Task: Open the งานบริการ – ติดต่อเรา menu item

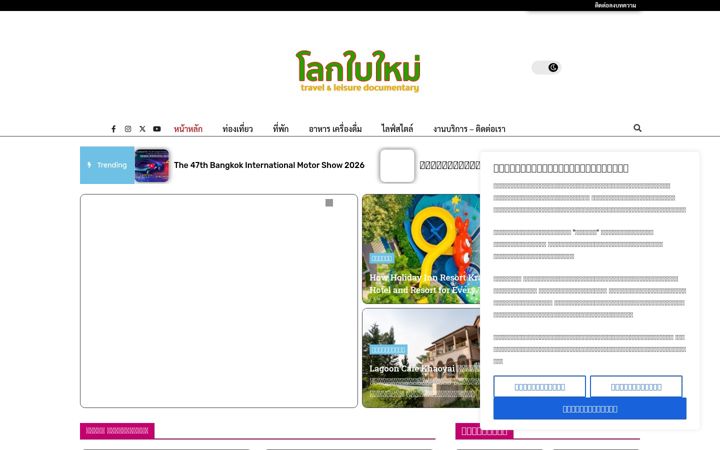Action: (x=469, y=129)
